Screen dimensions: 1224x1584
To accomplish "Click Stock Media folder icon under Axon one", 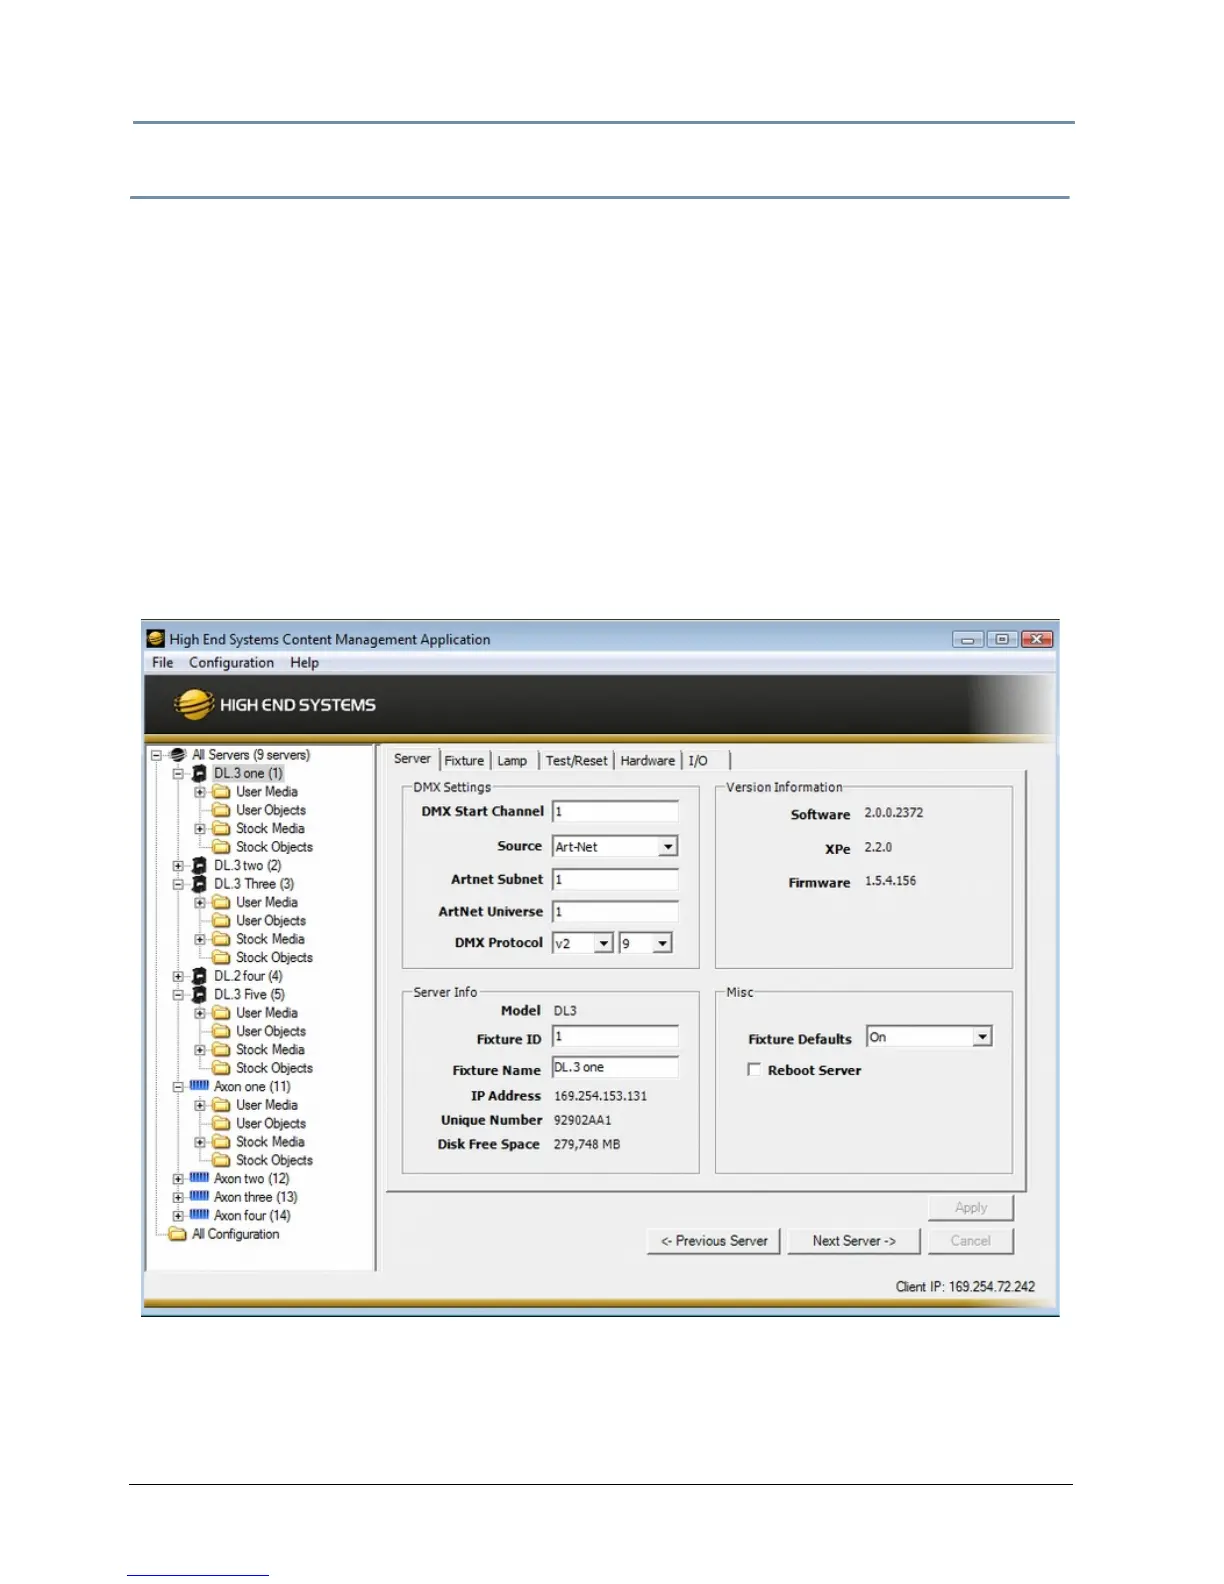I will (221, 1142).
